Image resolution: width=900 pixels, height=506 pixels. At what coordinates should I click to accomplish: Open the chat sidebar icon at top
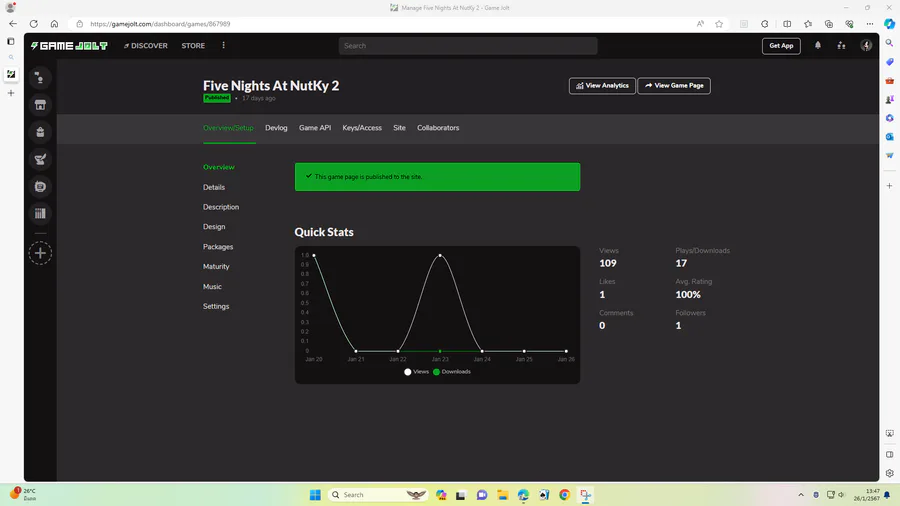(40, 78)
